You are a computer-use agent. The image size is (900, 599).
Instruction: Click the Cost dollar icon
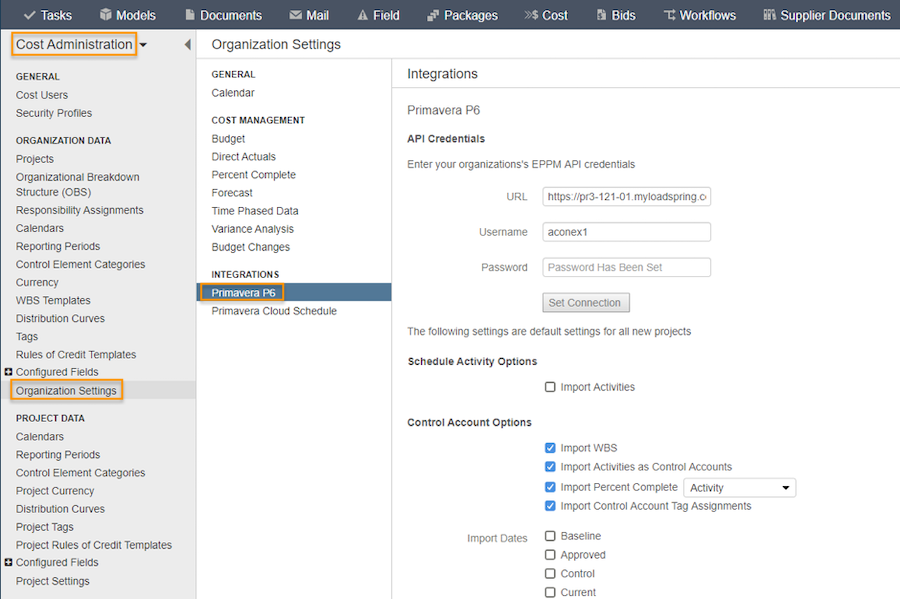click(x=531, y=15)
